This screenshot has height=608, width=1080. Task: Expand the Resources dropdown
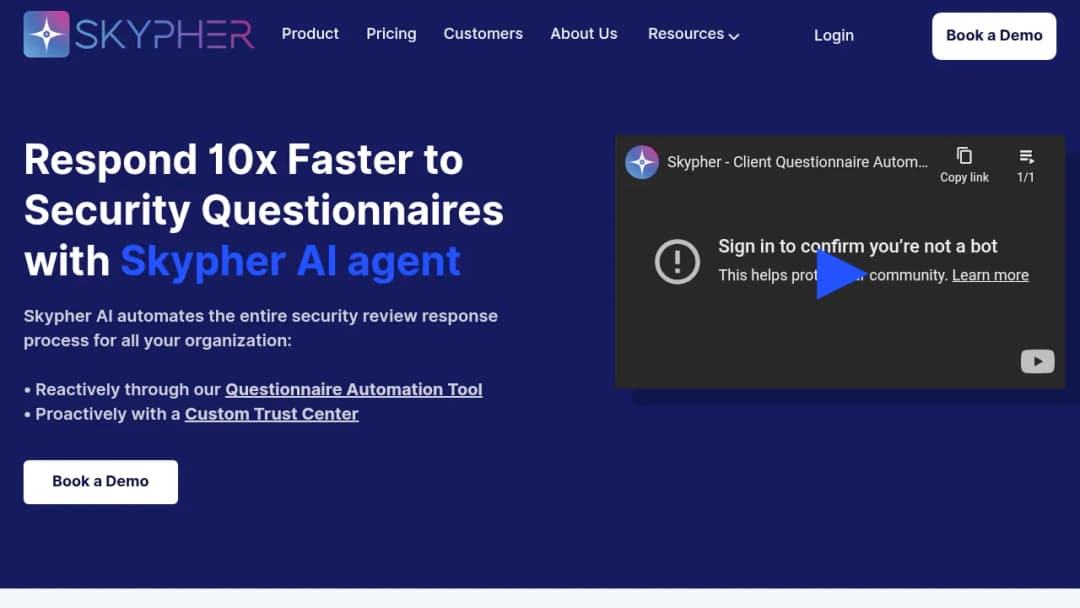[x=693, y=34]
